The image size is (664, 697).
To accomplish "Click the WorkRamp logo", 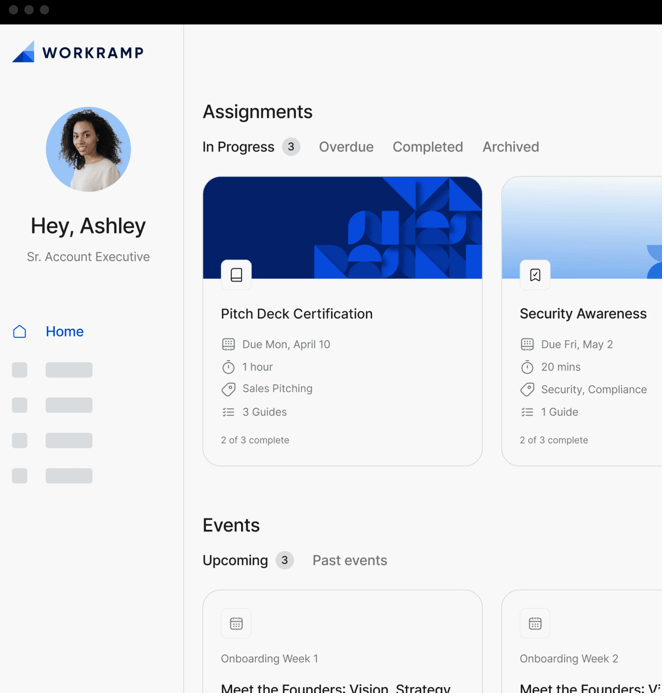I will (78, 53).
